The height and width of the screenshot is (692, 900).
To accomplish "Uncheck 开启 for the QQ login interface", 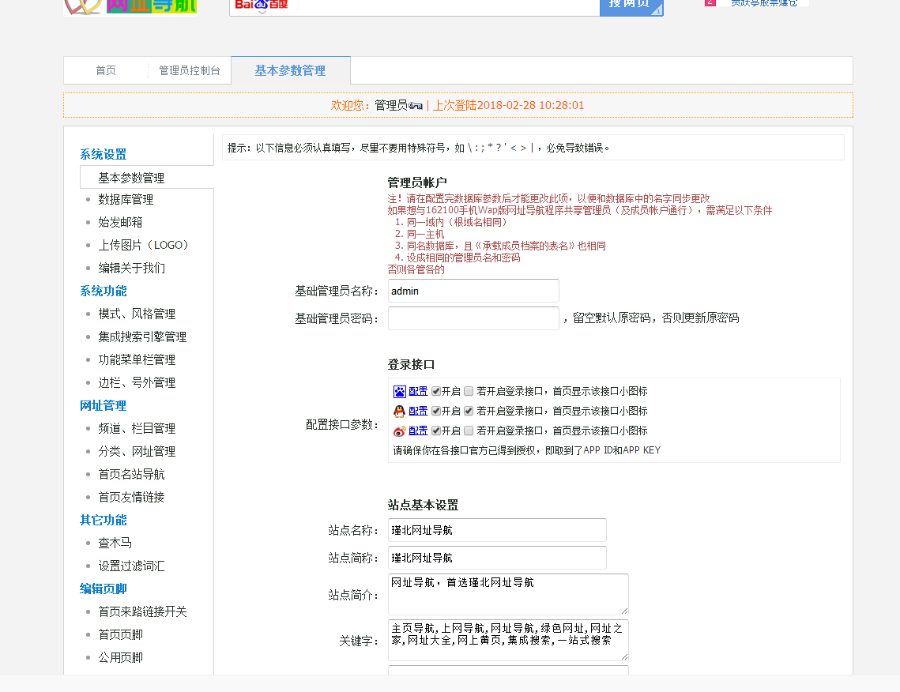I will (x=434, y=411).
